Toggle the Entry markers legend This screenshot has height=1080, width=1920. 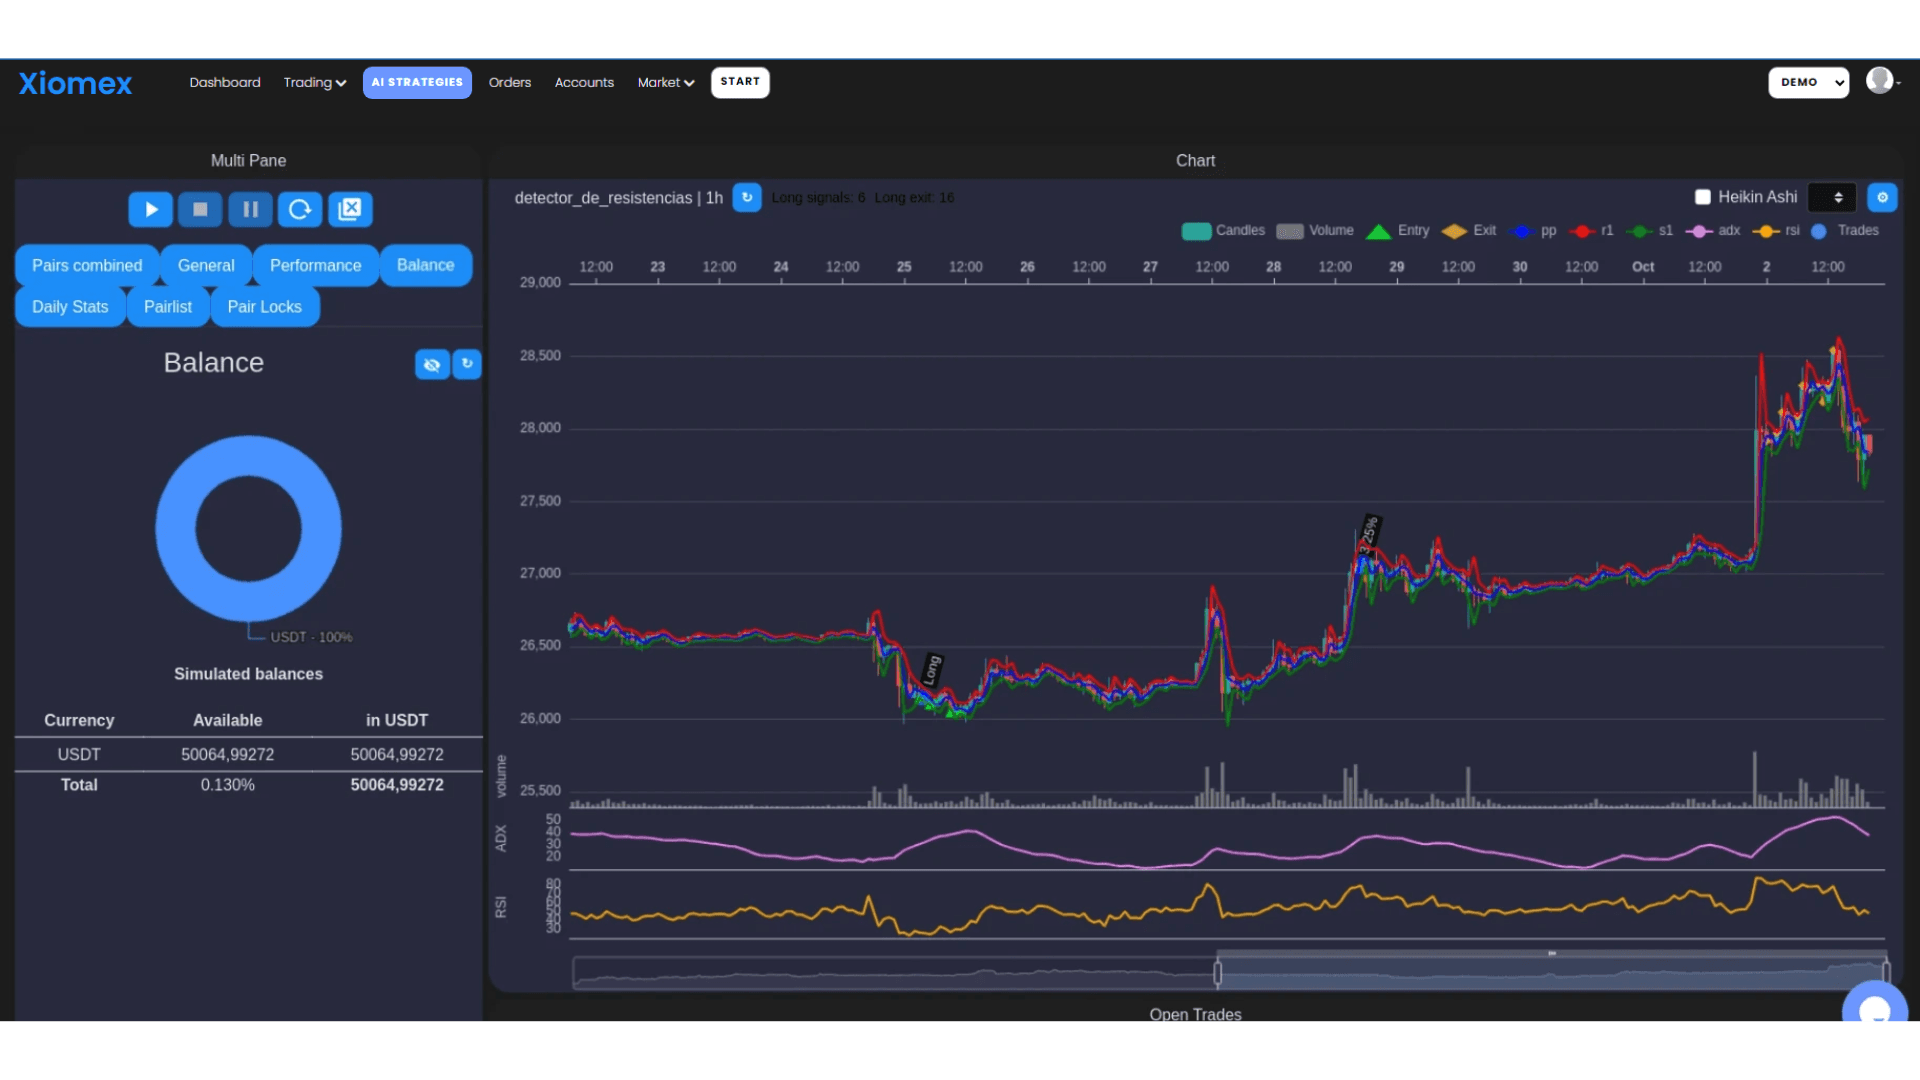coord(1398,231)
